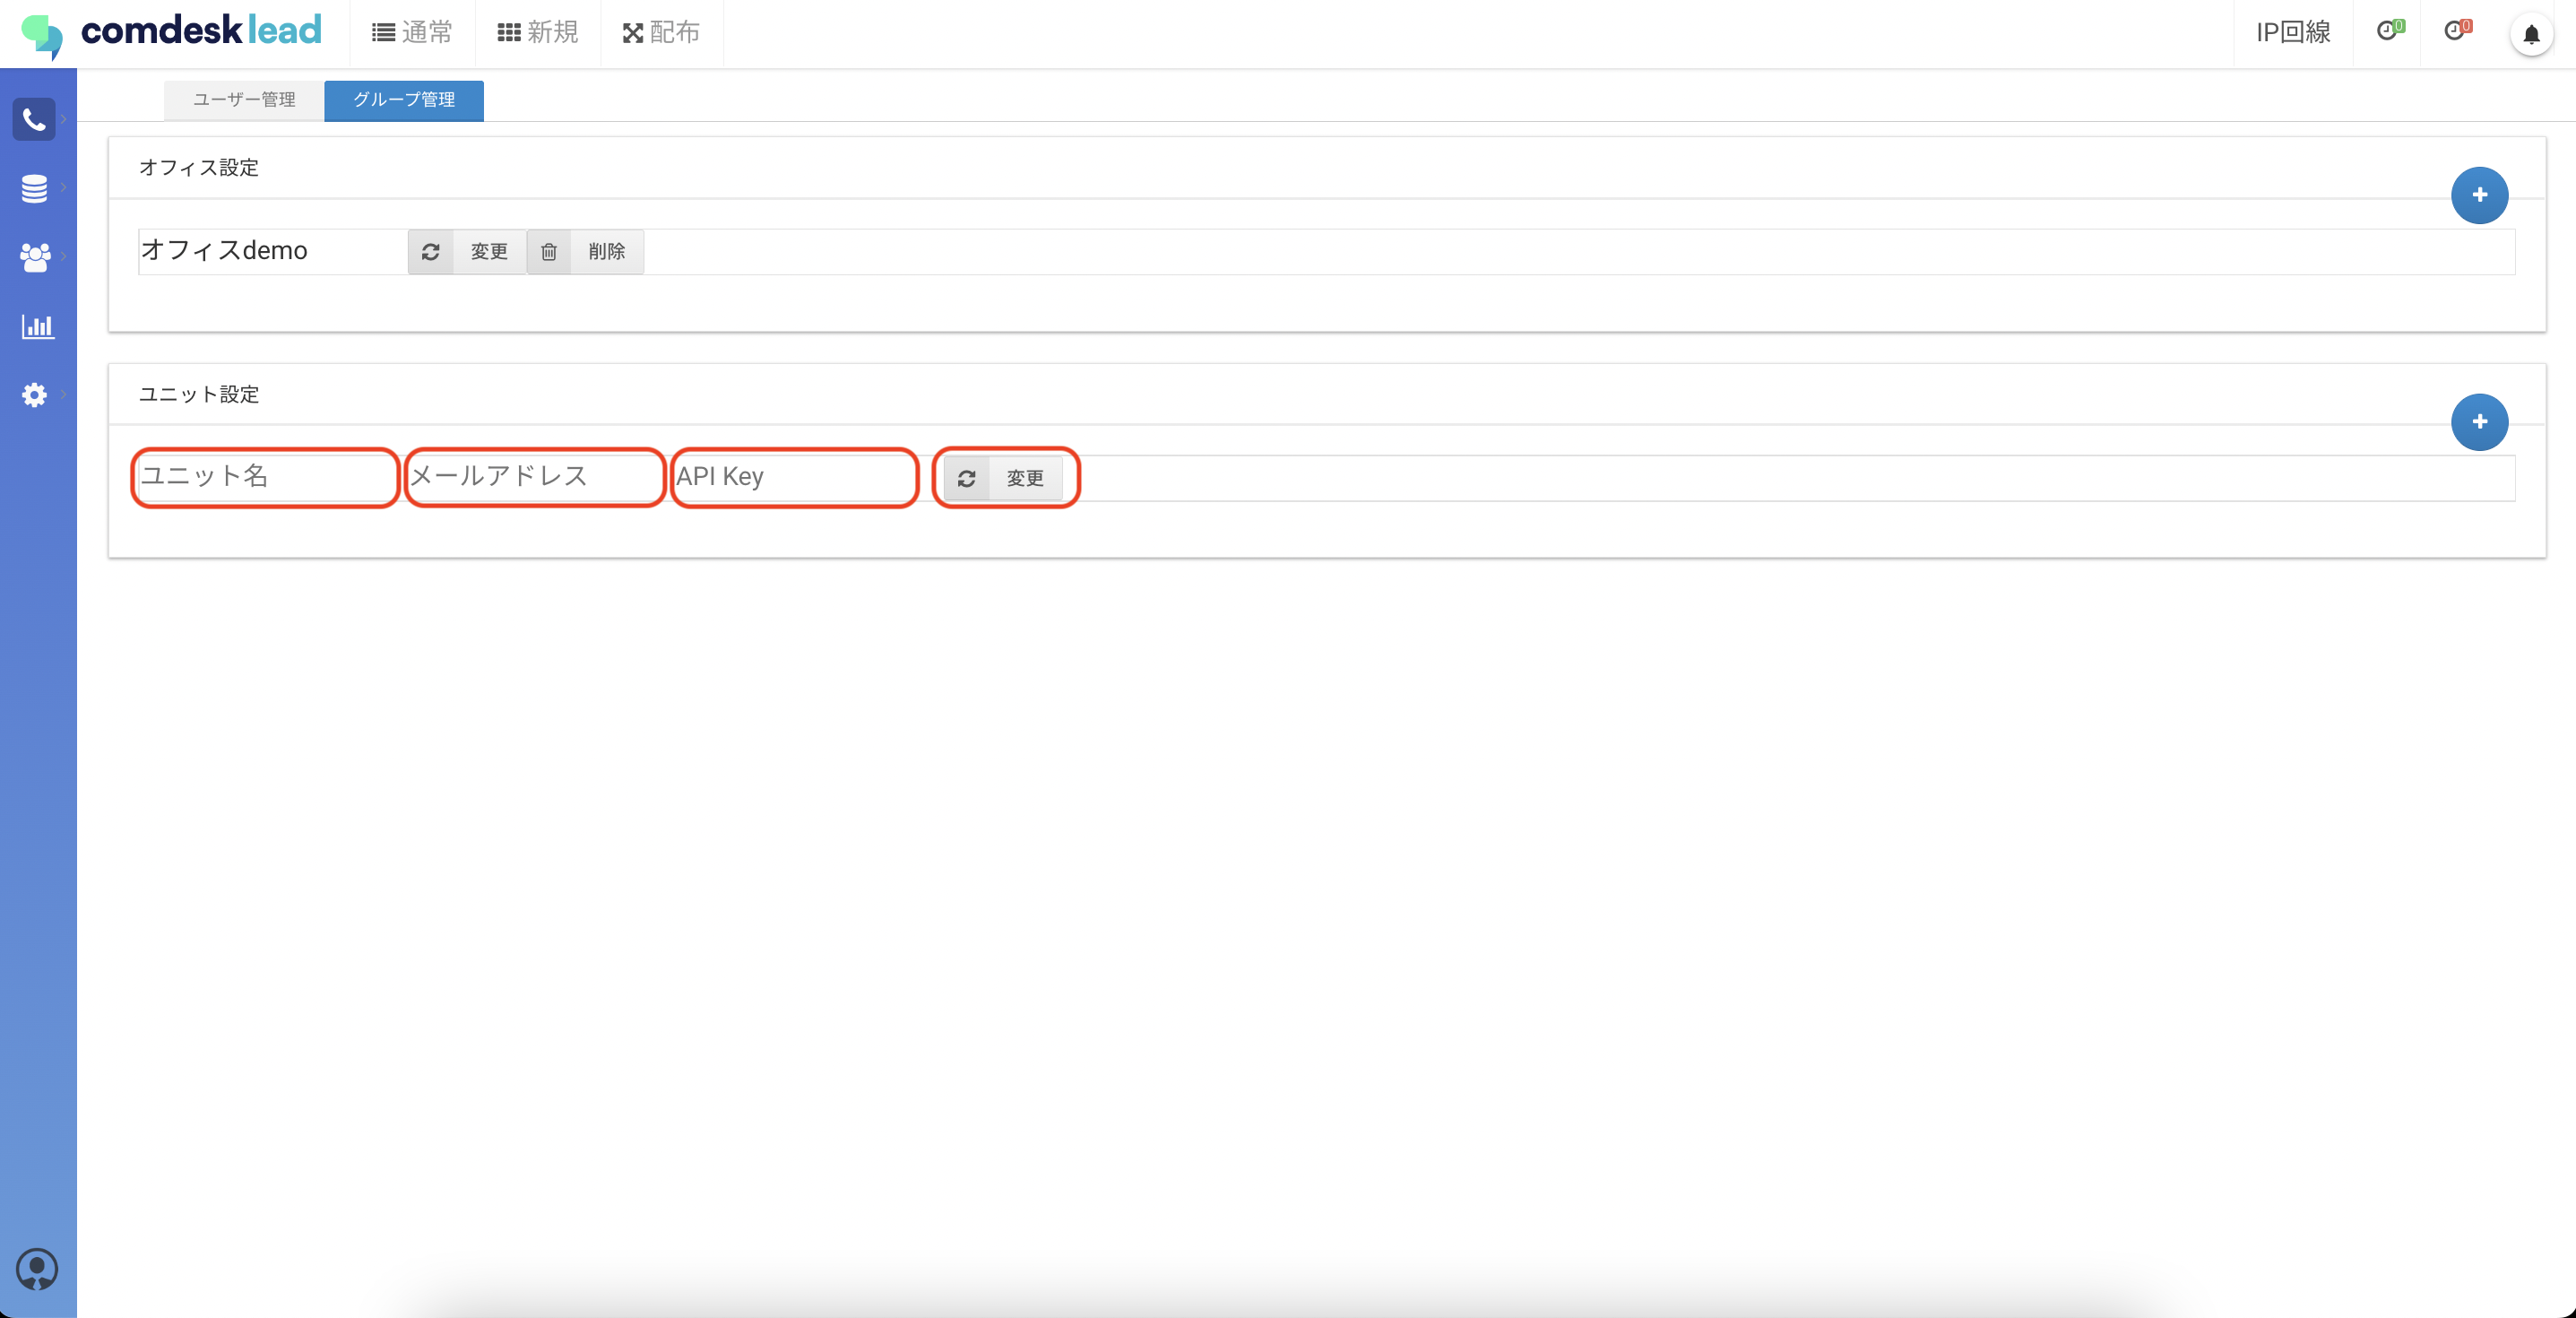Focus the API Key input field
This screenshot has height=1318, width=2576.
click(793, 477)
